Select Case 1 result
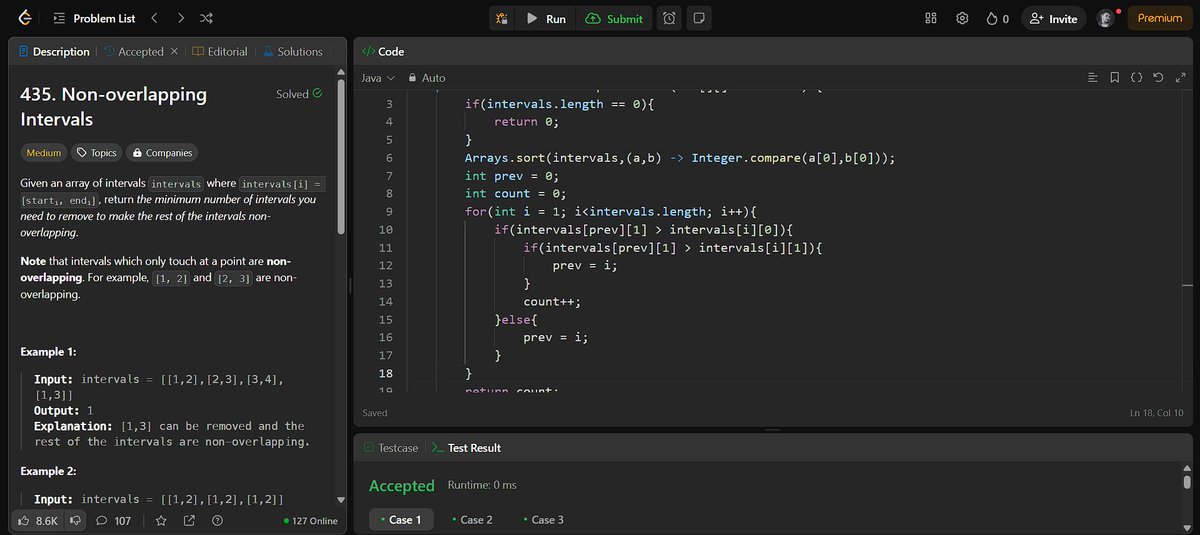This screenshot has width=1200, height=535. (x=401, y=520)
